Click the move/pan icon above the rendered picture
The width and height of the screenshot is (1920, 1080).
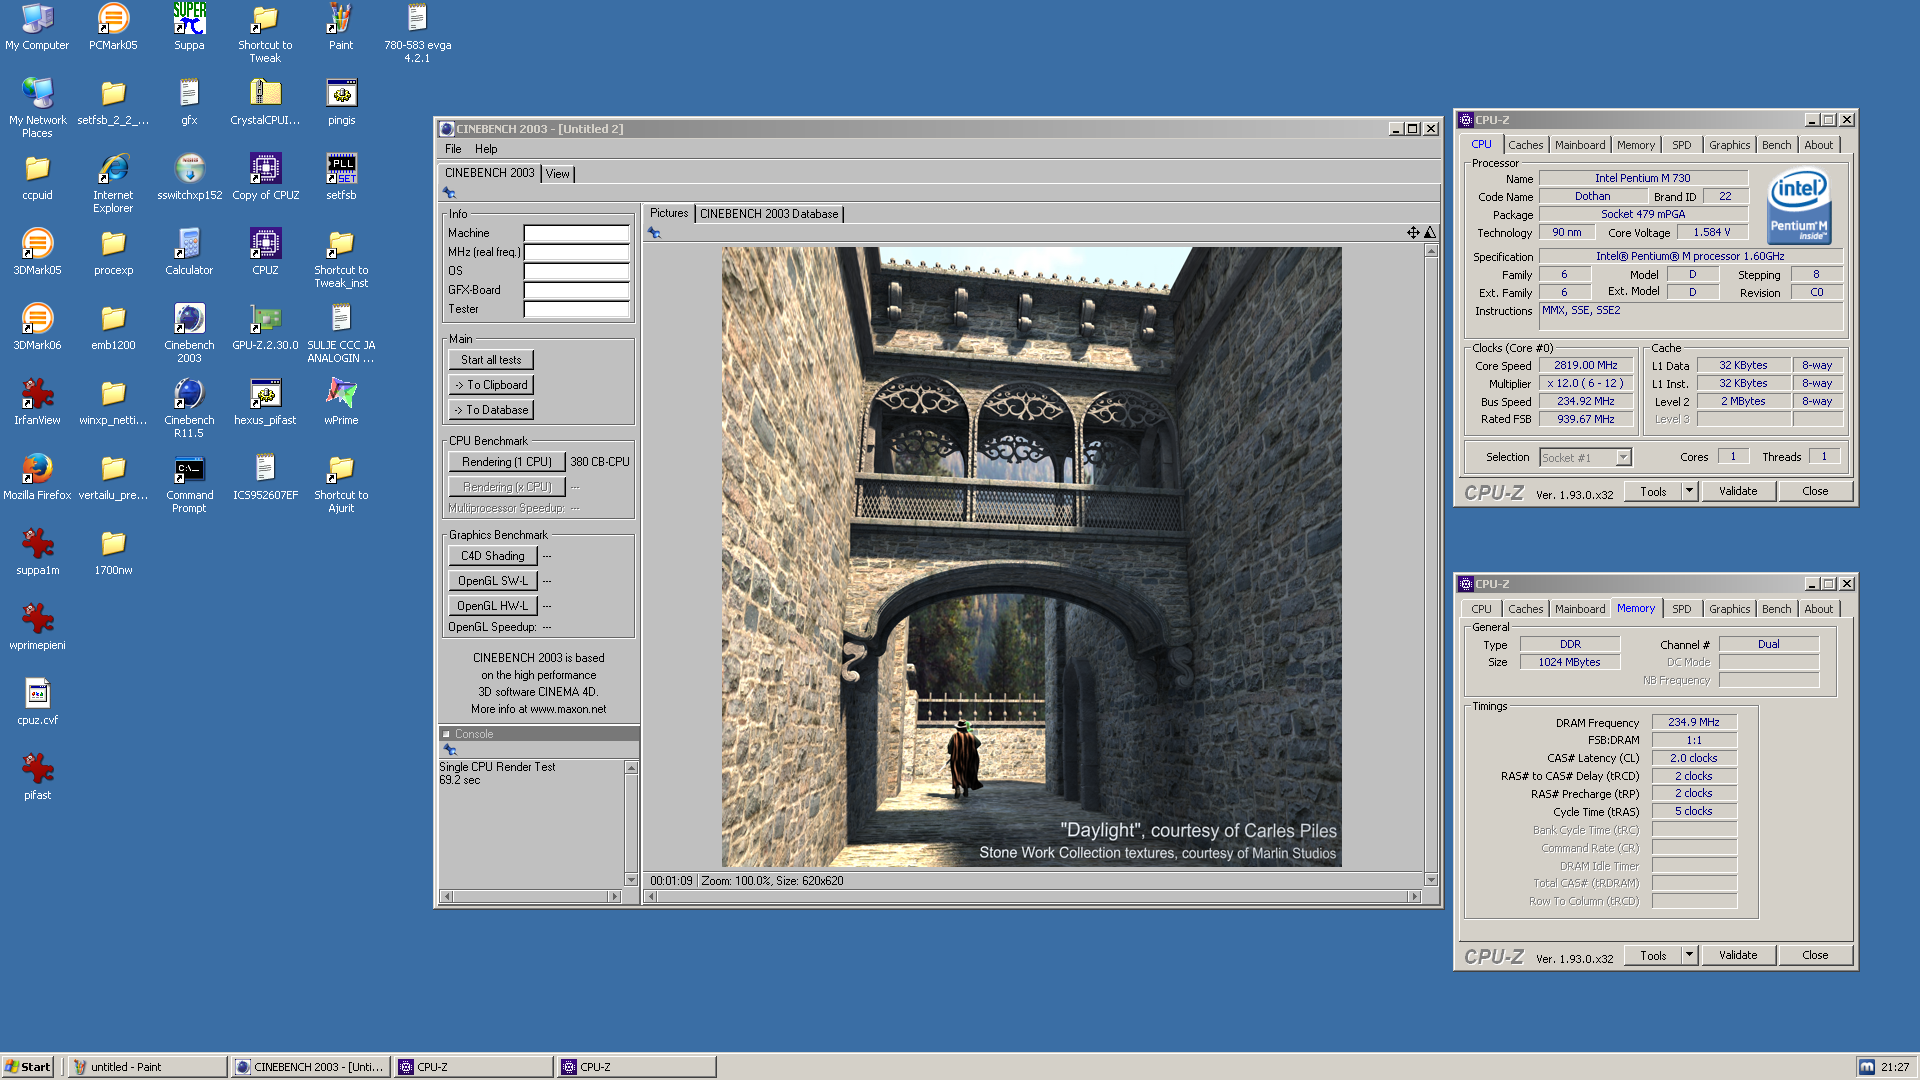(1413, 232)
